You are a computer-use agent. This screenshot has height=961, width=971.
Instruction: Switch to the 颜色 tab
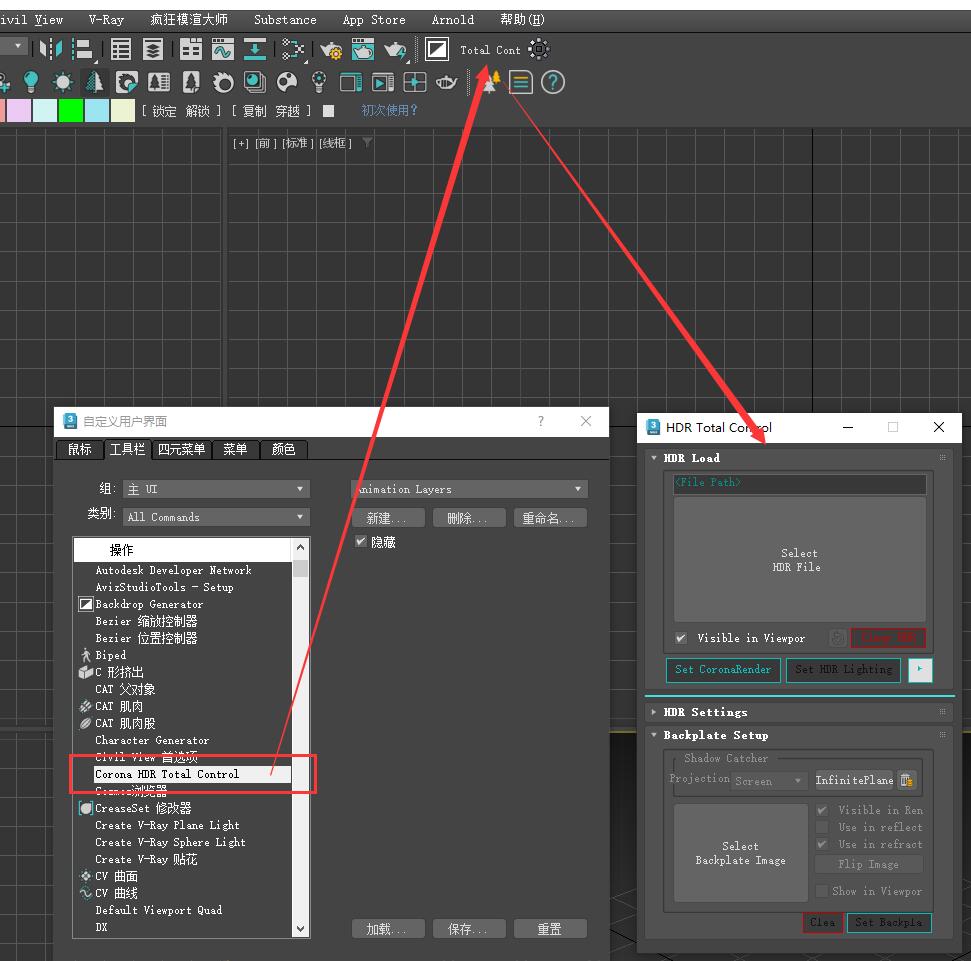pos(283,450)
